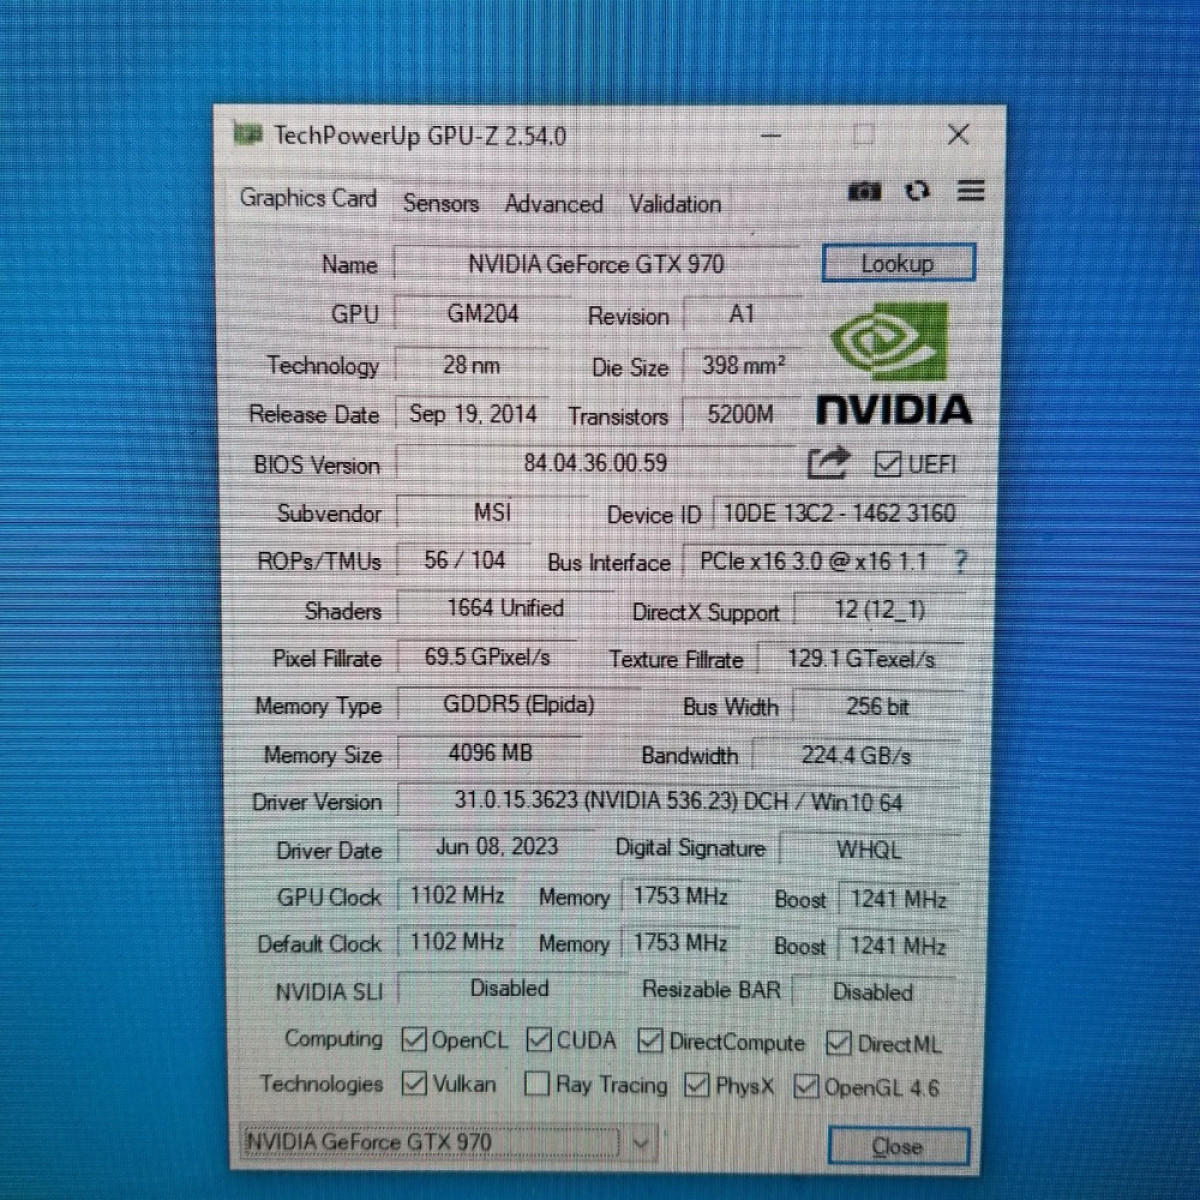Click the Bus Interface question mark

(x=960, y=562)
